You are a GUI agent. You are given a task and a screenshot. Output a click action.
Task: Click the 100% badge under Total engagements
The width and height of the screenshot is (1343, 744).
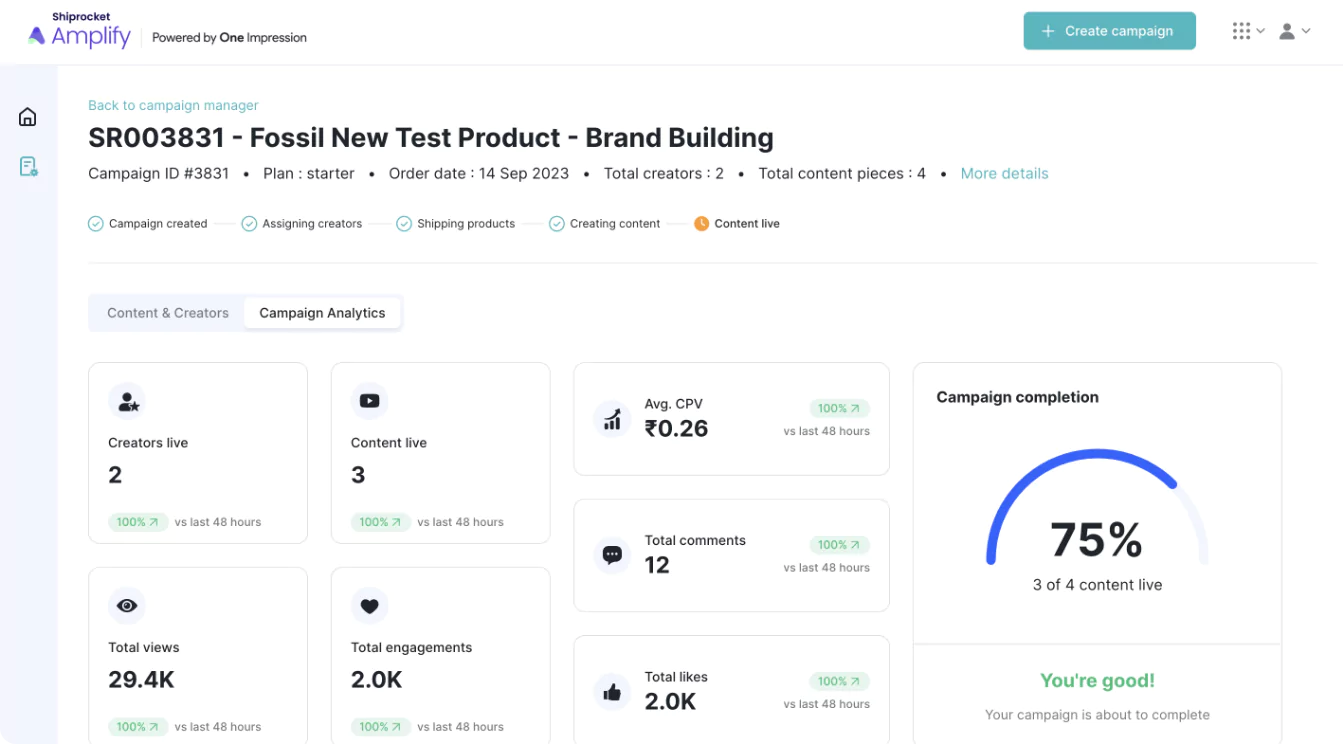point(380,727)
